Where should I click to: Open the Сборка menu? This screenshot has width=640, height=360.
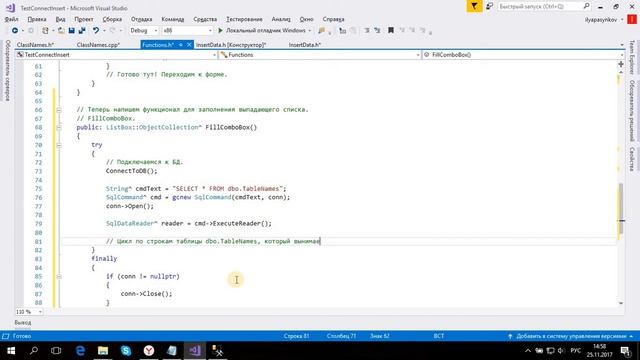coord(112,19)
